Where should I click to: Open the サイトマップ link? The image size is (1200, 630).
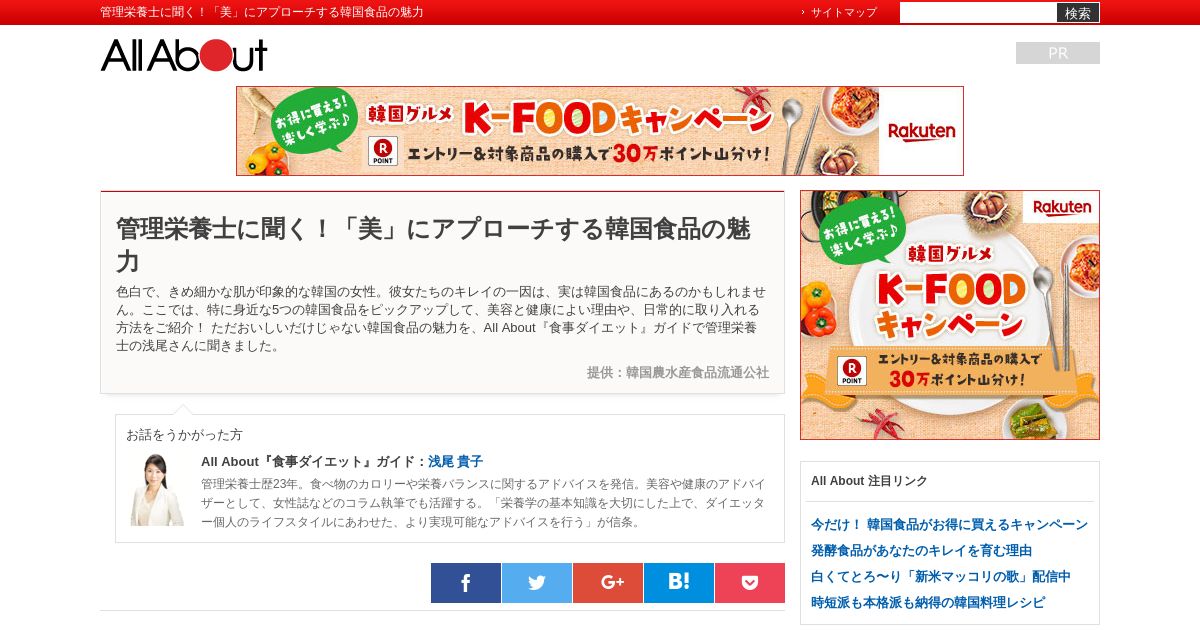843,13
